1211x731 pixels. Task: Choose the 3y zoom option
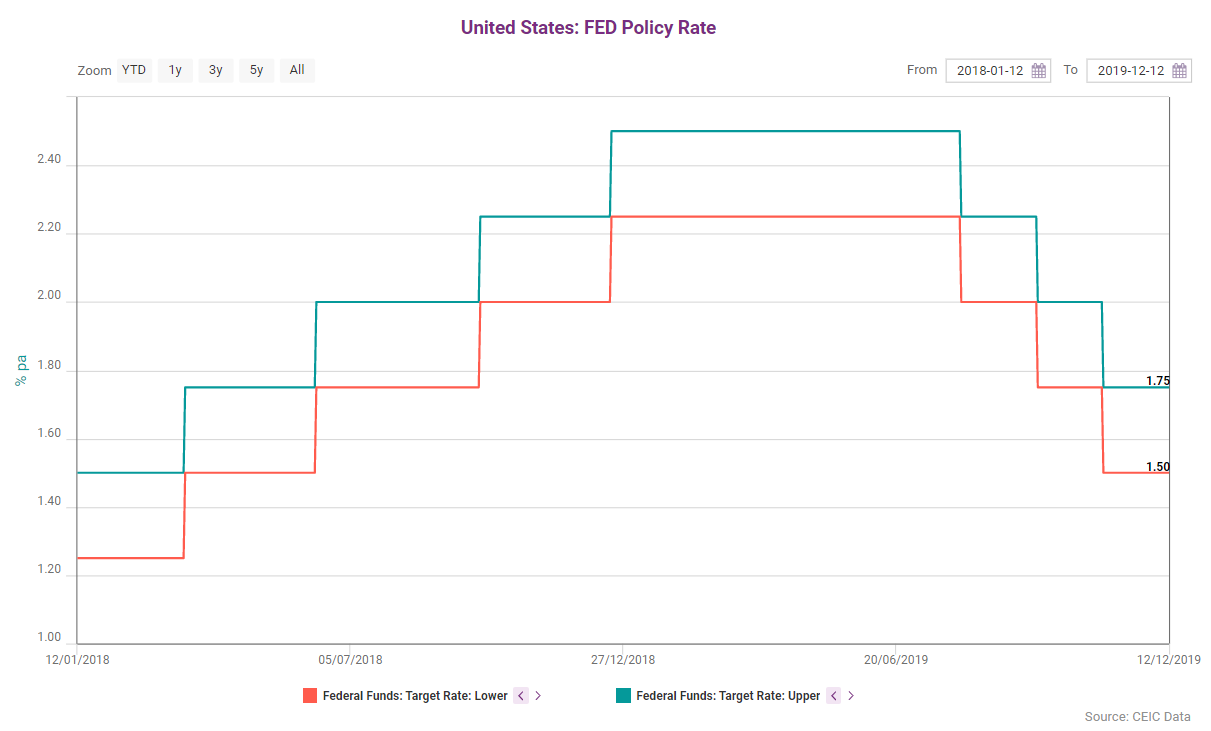216,70
